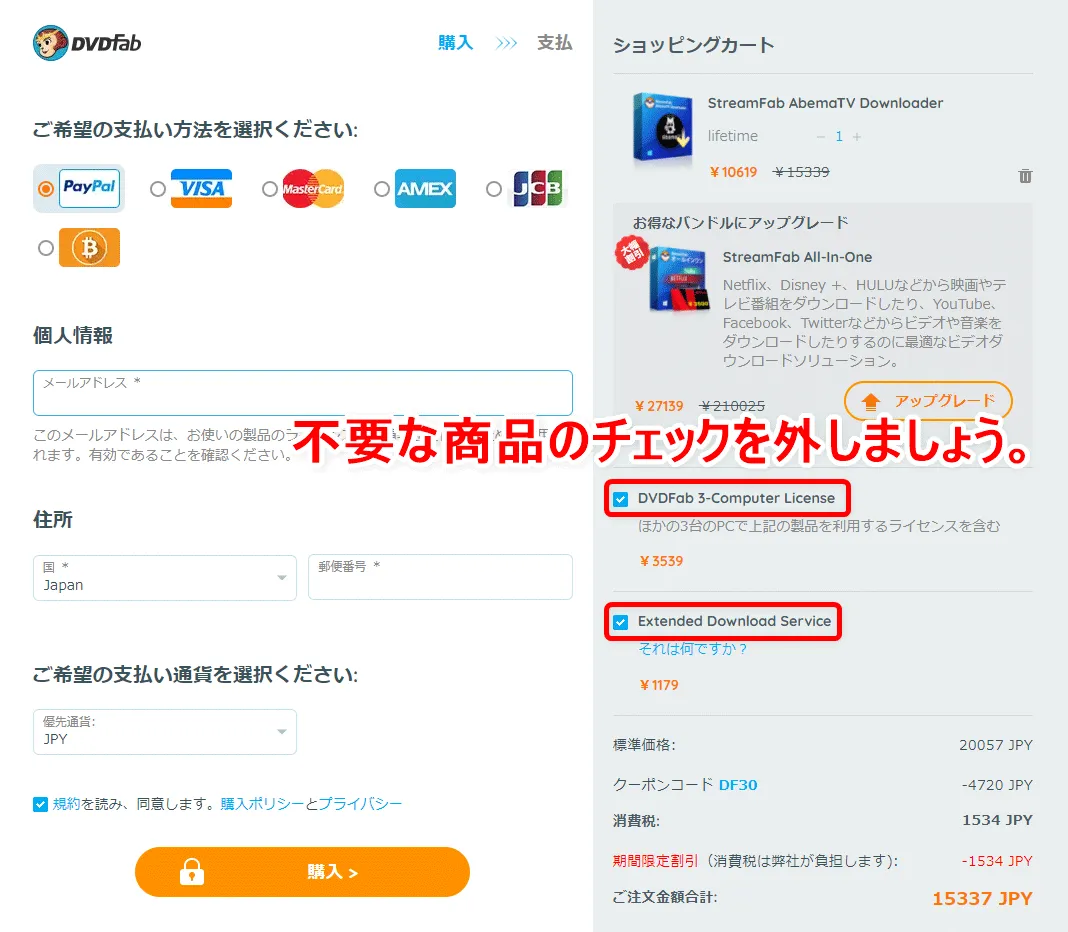Go to the 購入 step tab

pyautogui.click(x=456, y=43)
